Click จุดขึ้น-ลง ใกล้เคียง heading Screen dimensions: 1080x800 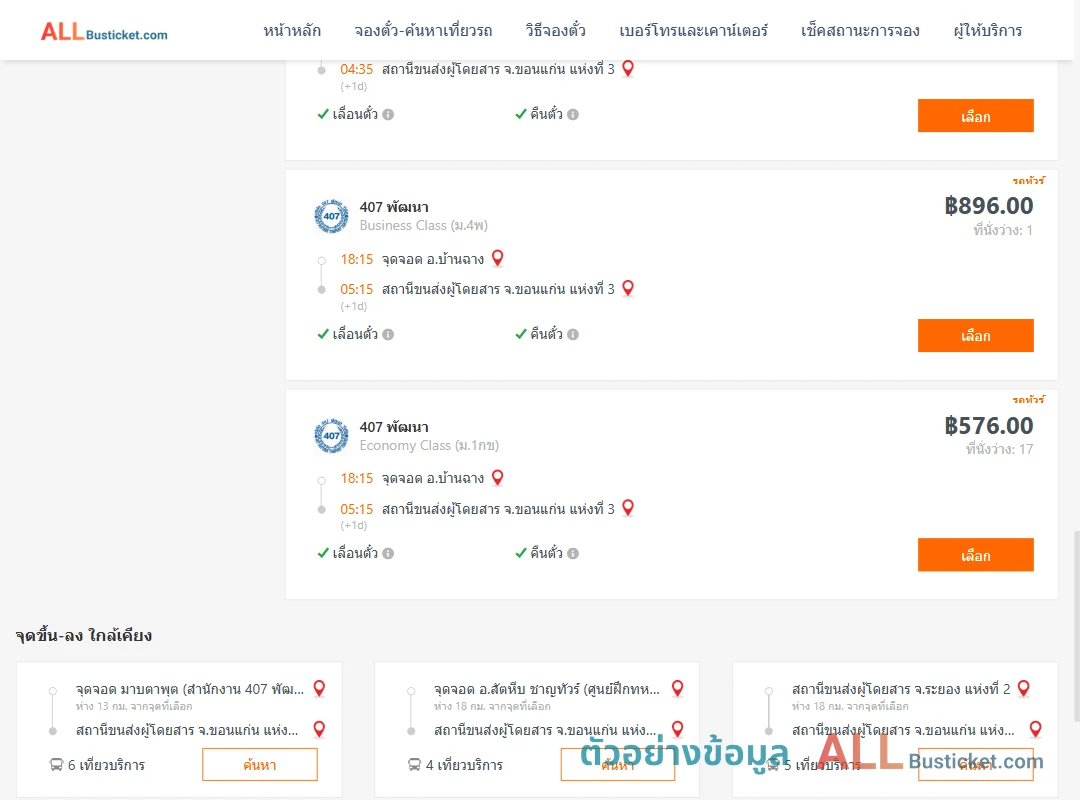pos(83,635)
